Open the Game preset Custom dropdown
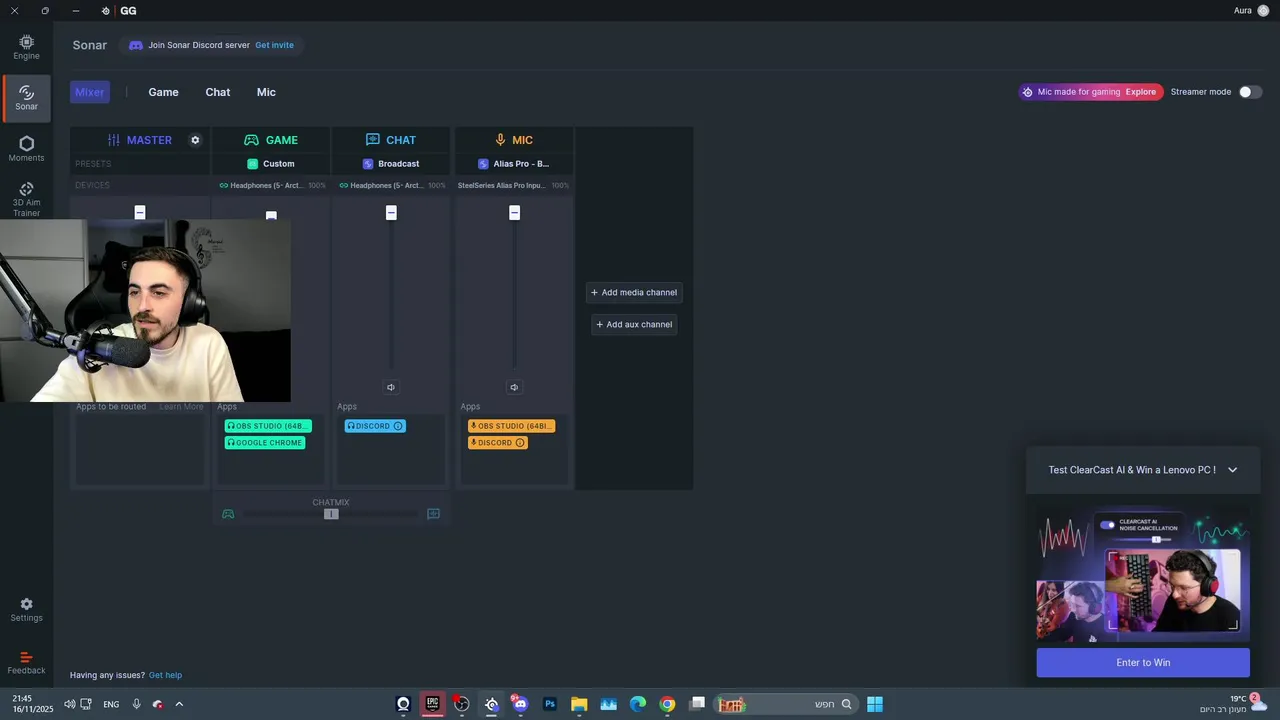 (271, 164)
